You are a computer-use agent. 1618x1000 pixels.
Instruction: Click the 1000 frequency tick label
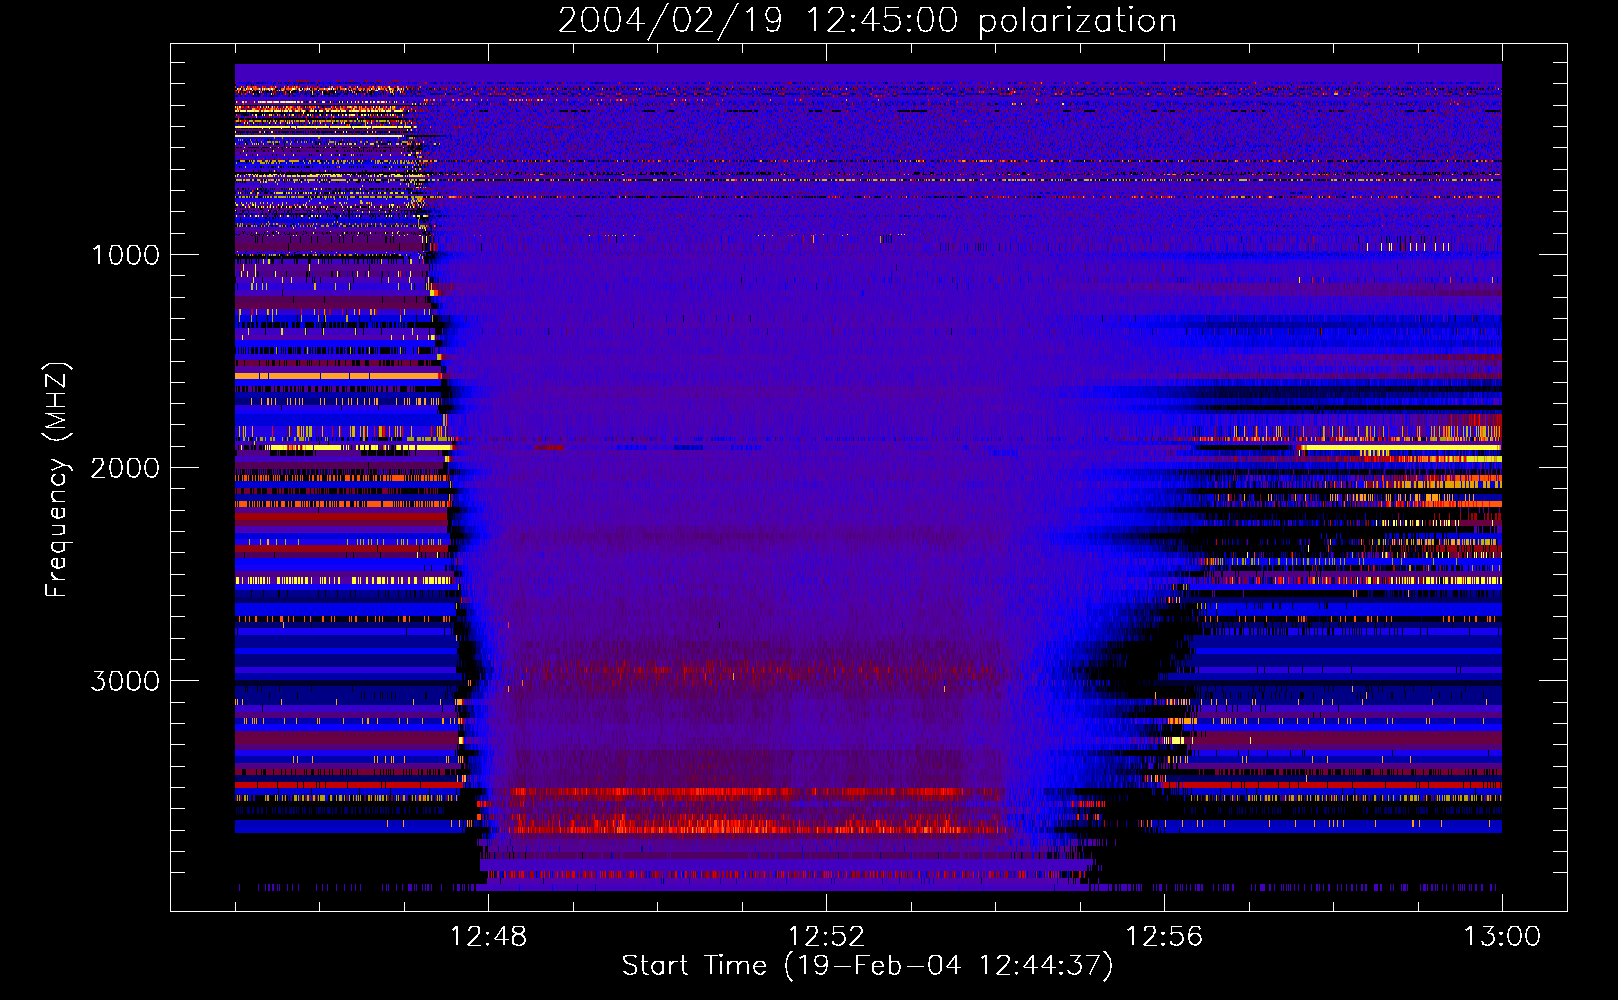(x=125, y=255)
